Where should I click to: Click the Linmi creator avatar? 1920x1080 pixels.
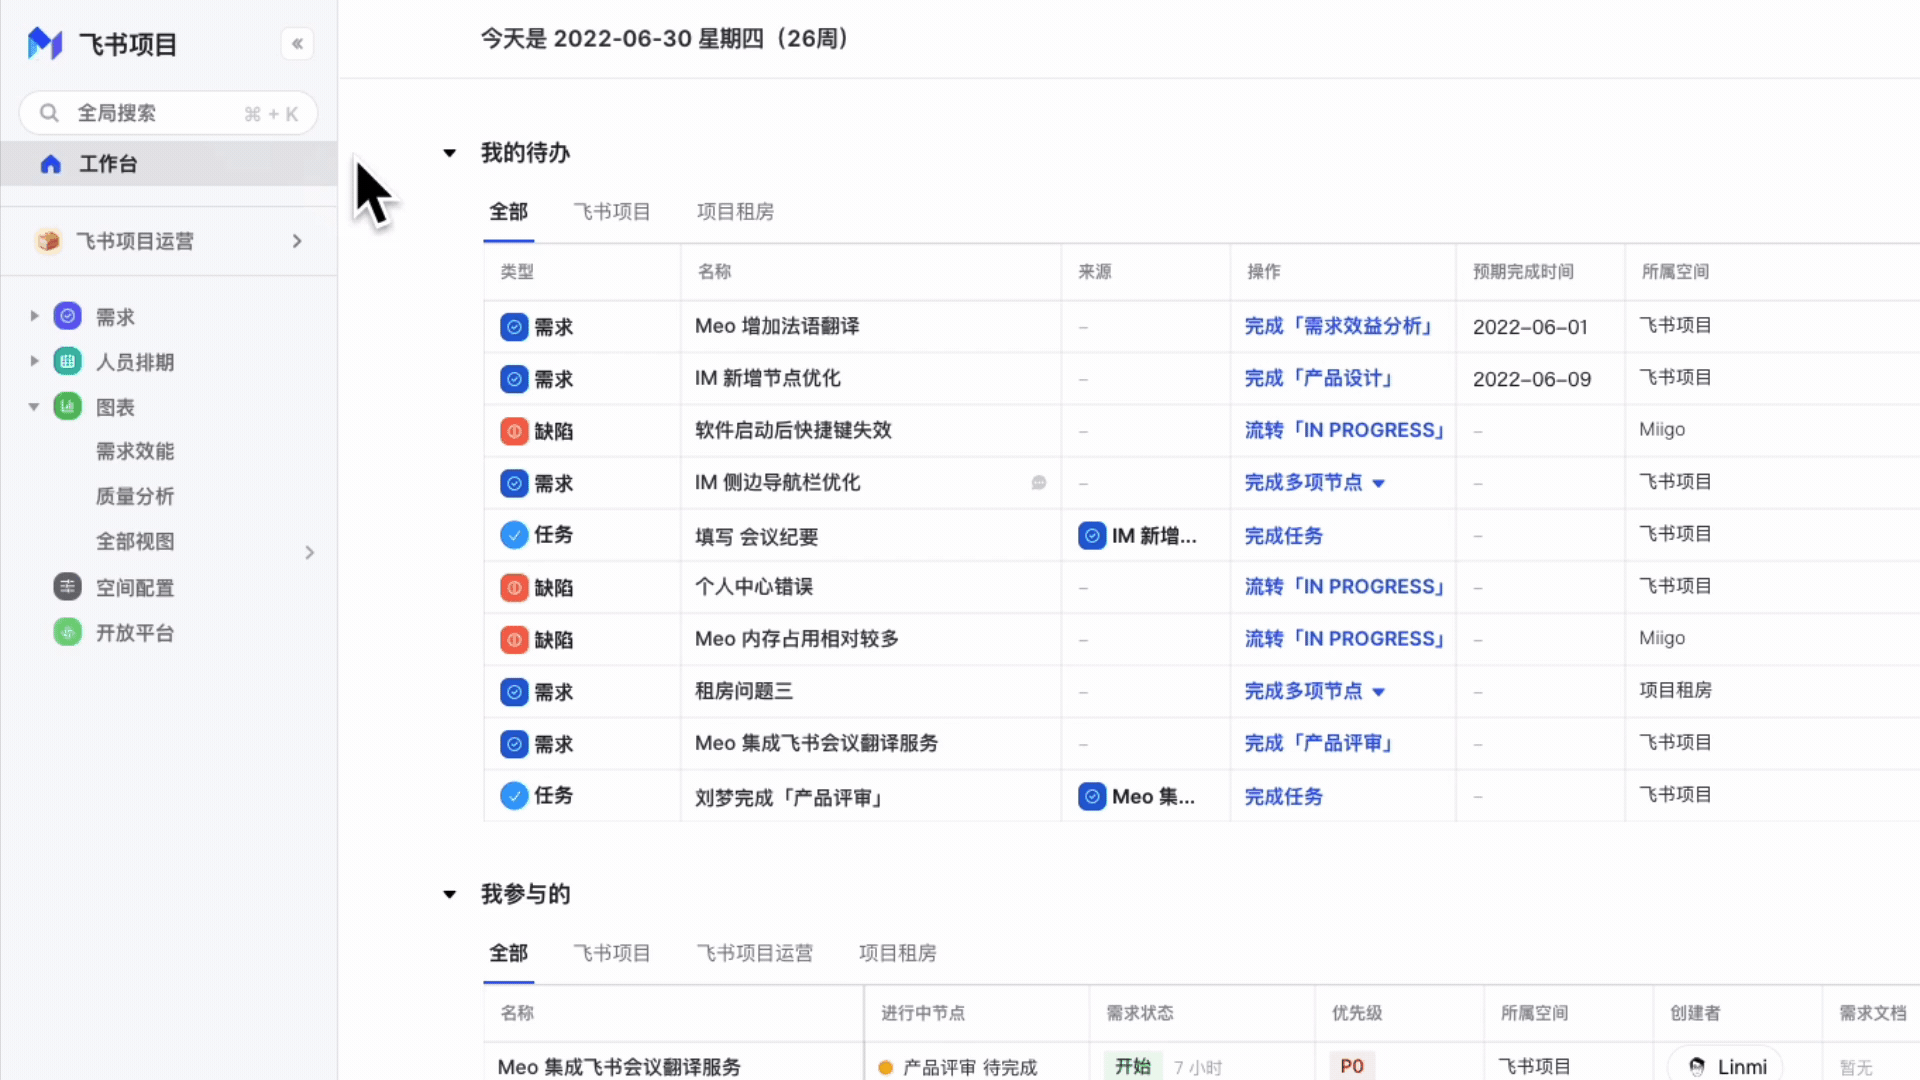click(1697, 1067)
